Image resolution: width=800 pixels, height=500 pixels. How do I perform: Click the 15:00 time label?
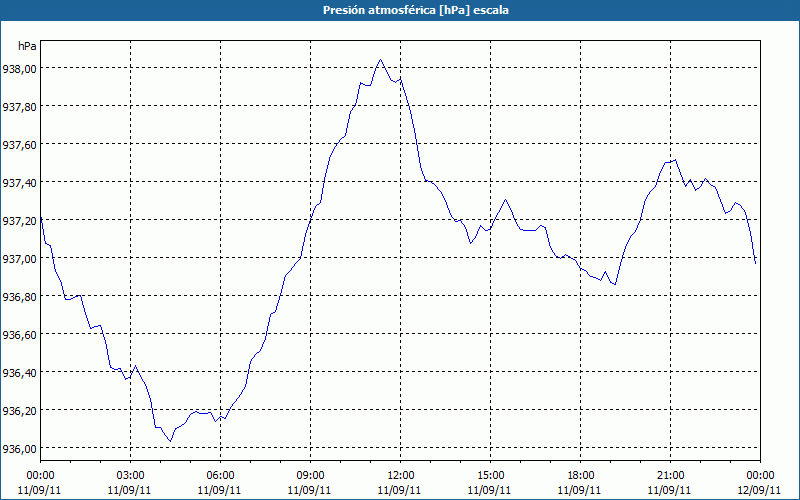pyautogui.click(x=490, y=476)
